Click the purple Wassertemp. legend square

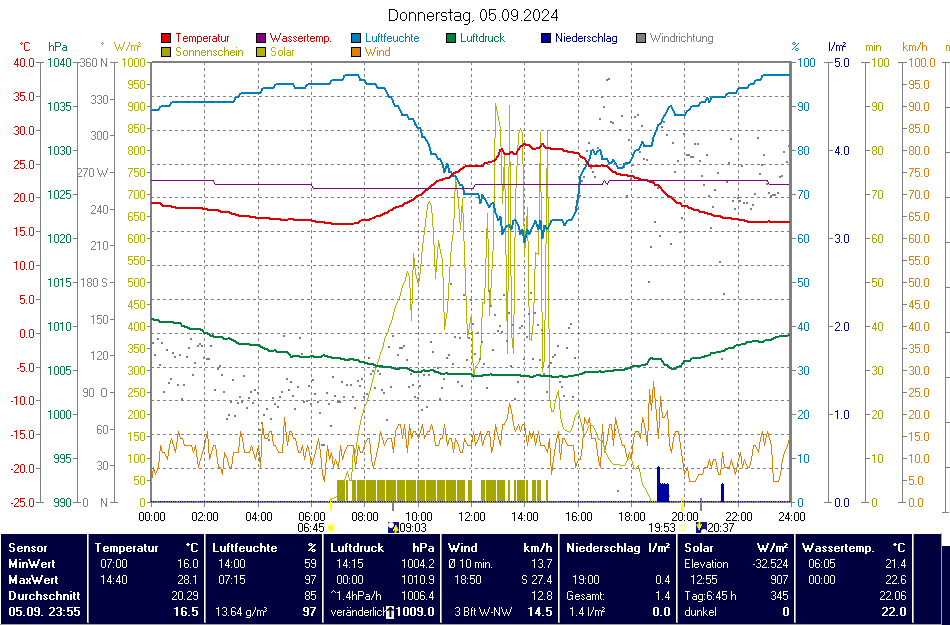tap(261, 38)
